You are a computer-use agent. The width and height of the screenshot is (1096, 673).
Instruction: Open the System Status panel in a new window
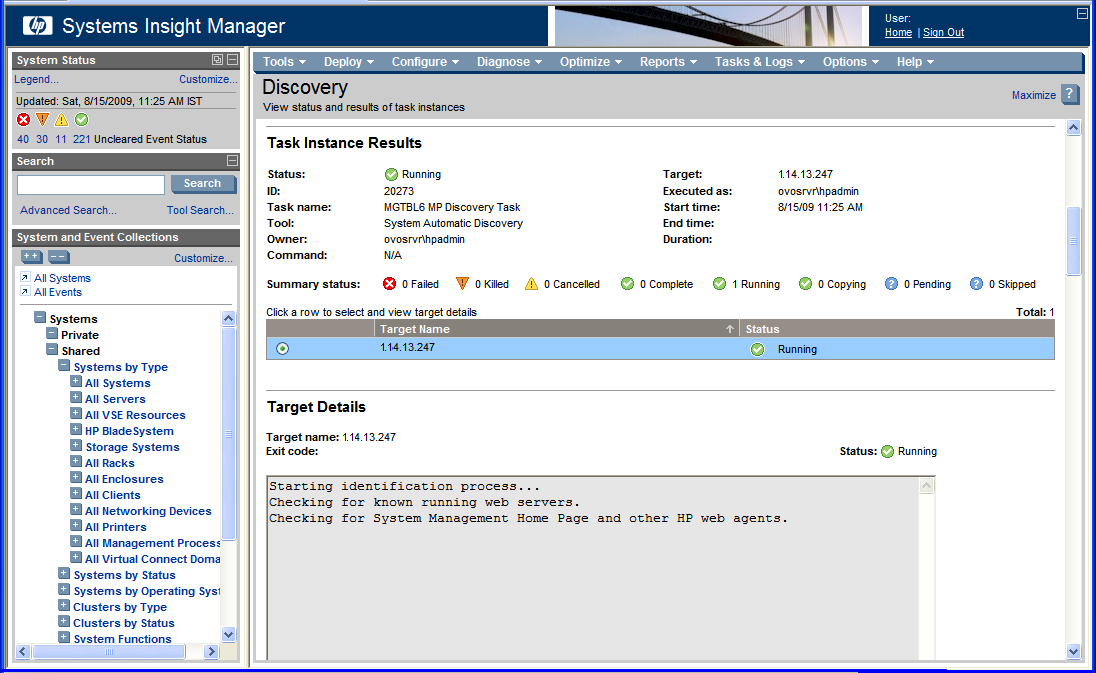point(217,60)
